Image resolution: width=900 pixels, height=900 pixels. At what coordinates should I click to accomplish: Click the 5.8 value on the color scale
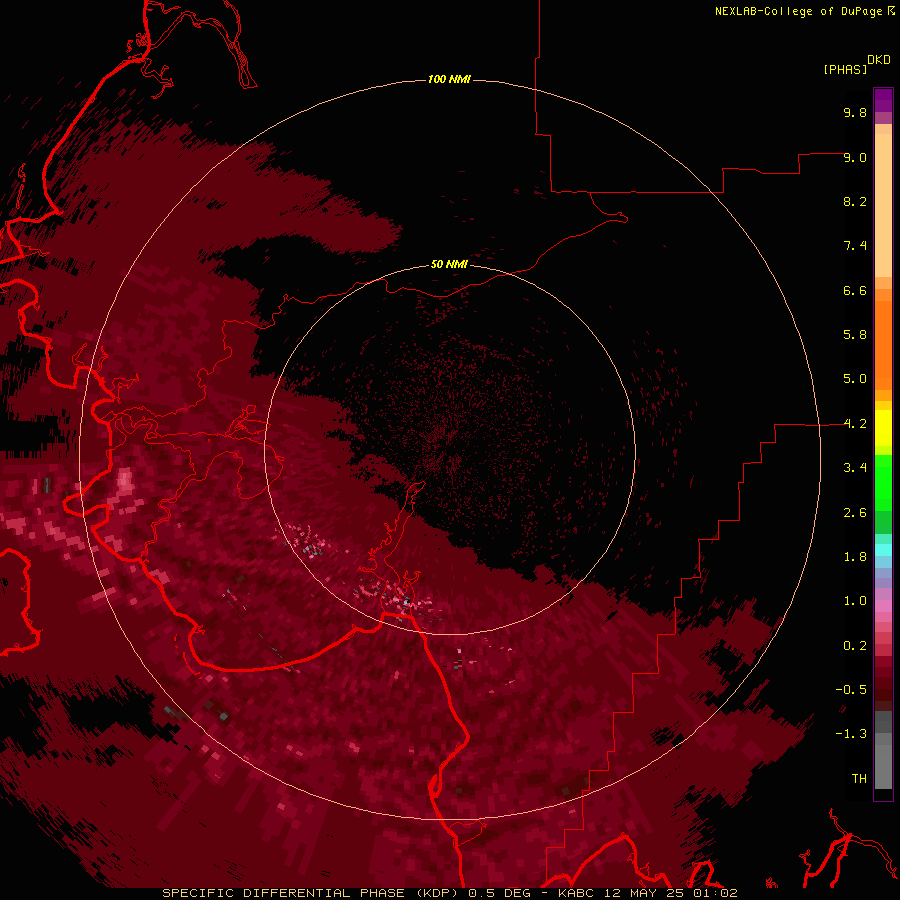pos(855,335)
